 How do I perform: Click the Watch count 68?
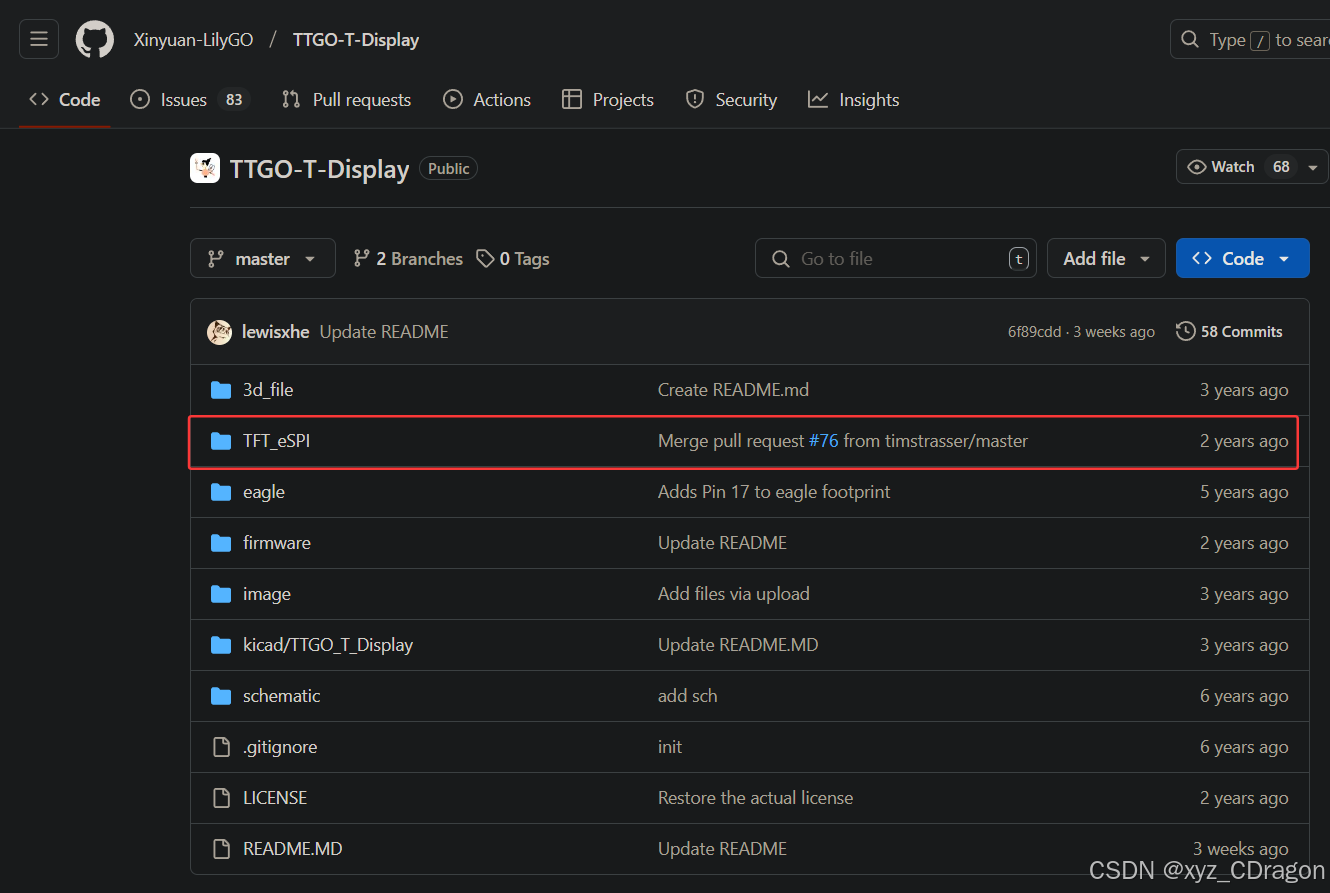pyautogui.click(x=1281, y=167)
